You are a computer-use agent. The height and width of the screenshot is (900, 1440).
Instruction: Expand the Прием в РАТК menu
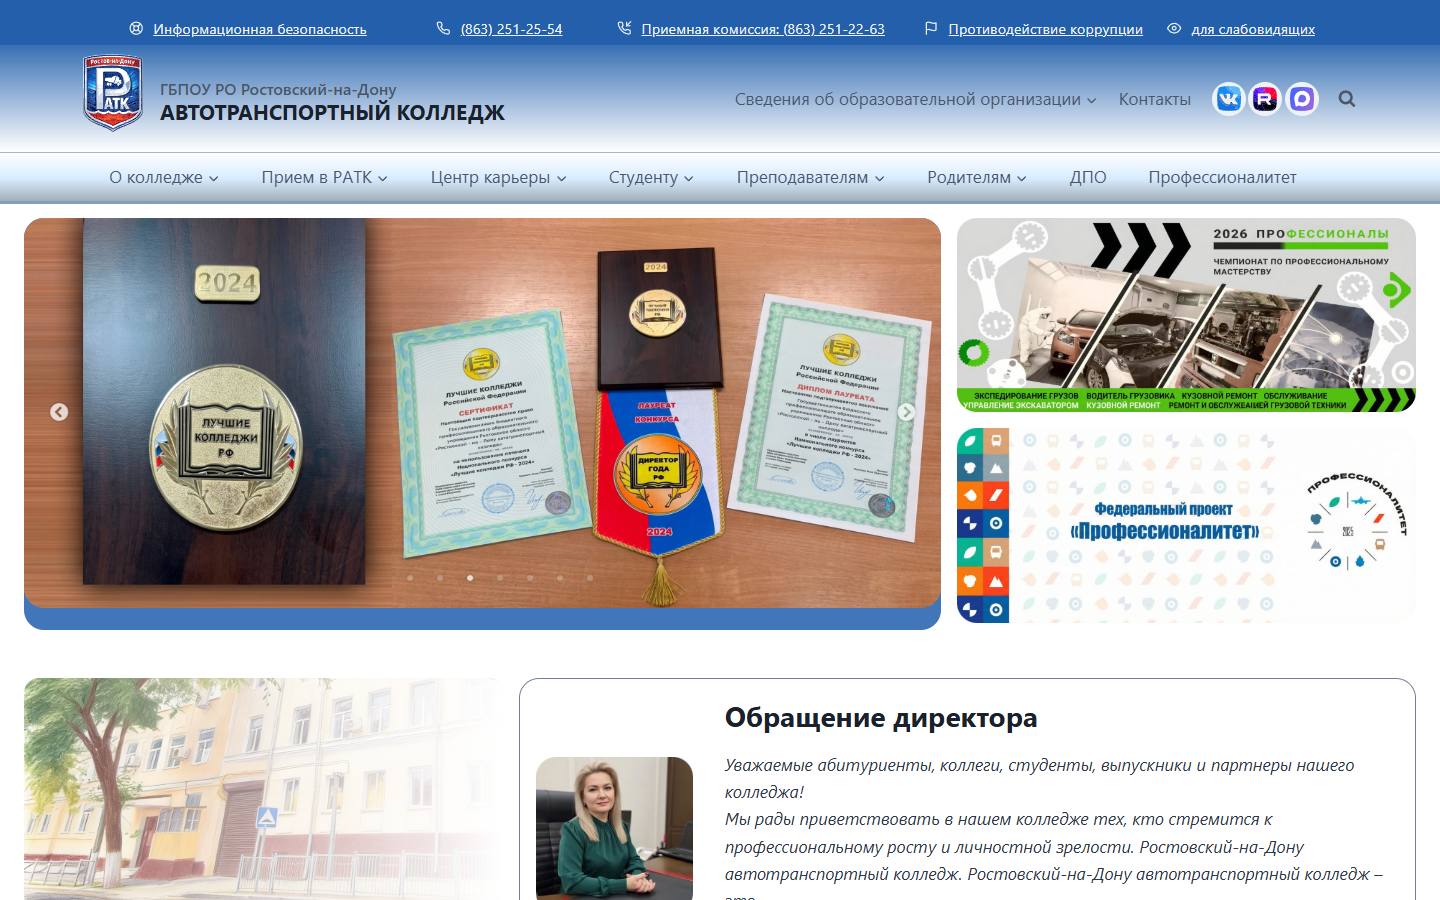point(324,177)
